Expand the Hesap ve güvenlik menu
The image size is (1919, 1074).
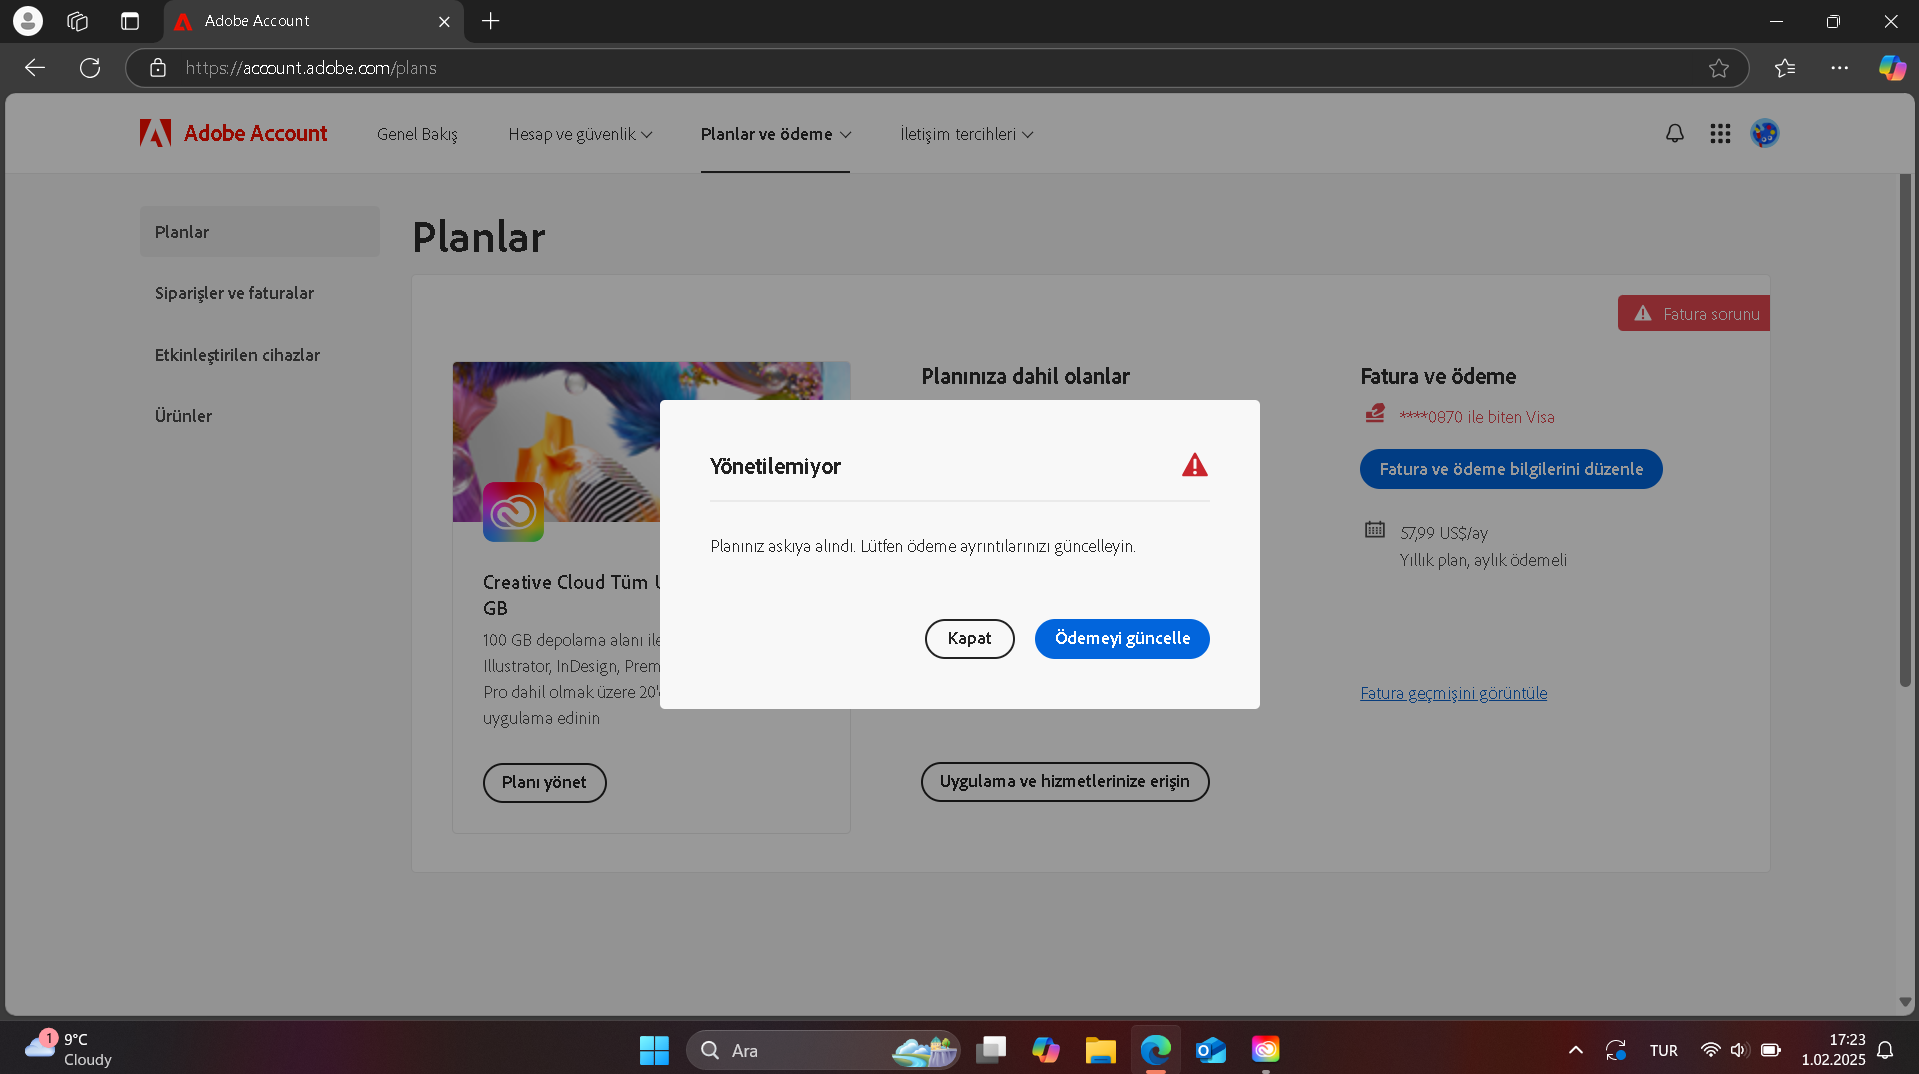point(580,134)
